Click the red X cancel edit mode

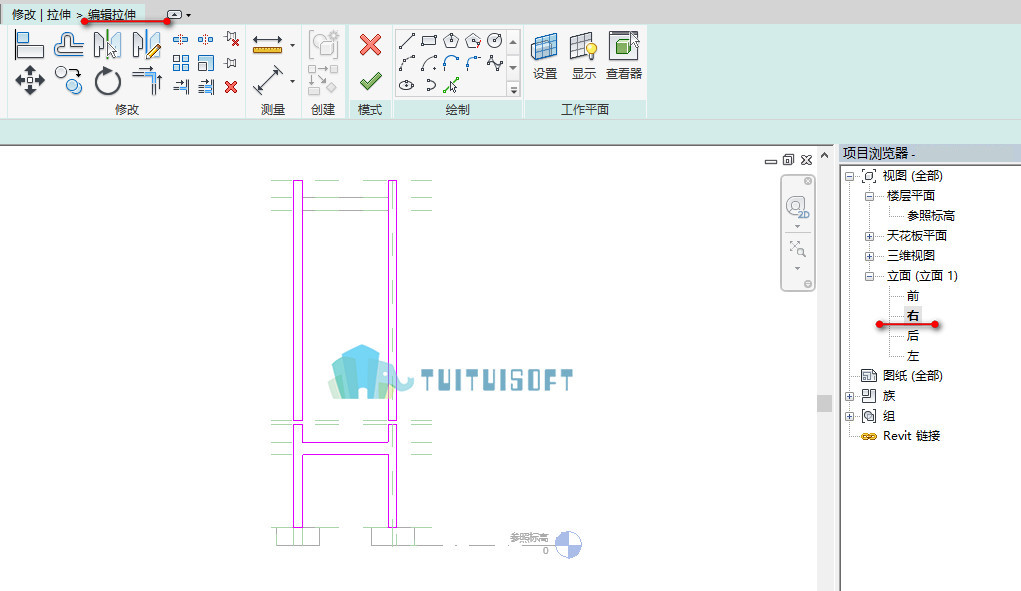coord(370,45)
